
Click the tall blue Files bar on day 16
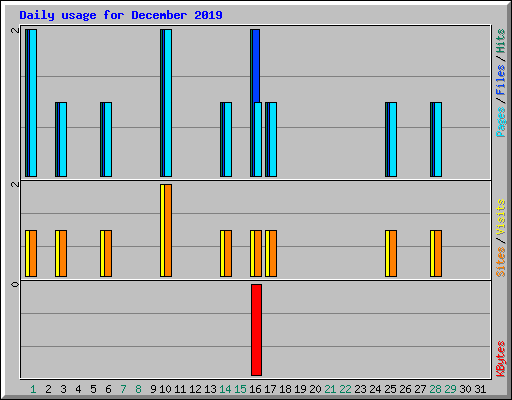(x=256, y=66)
